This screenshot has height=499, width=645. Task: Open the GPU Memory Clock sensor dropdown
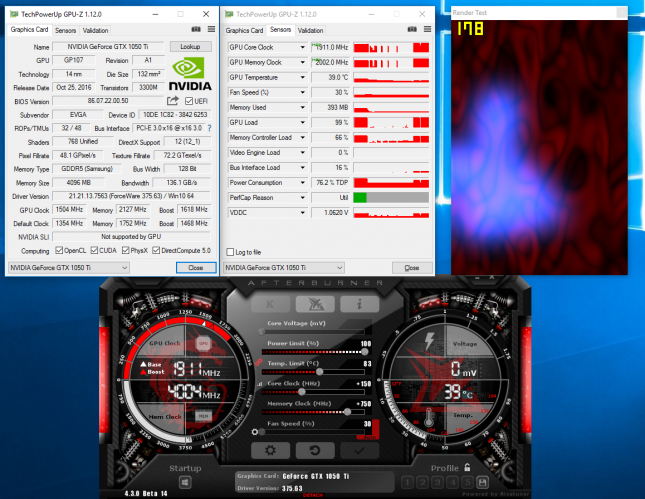(x=303, y=63)
